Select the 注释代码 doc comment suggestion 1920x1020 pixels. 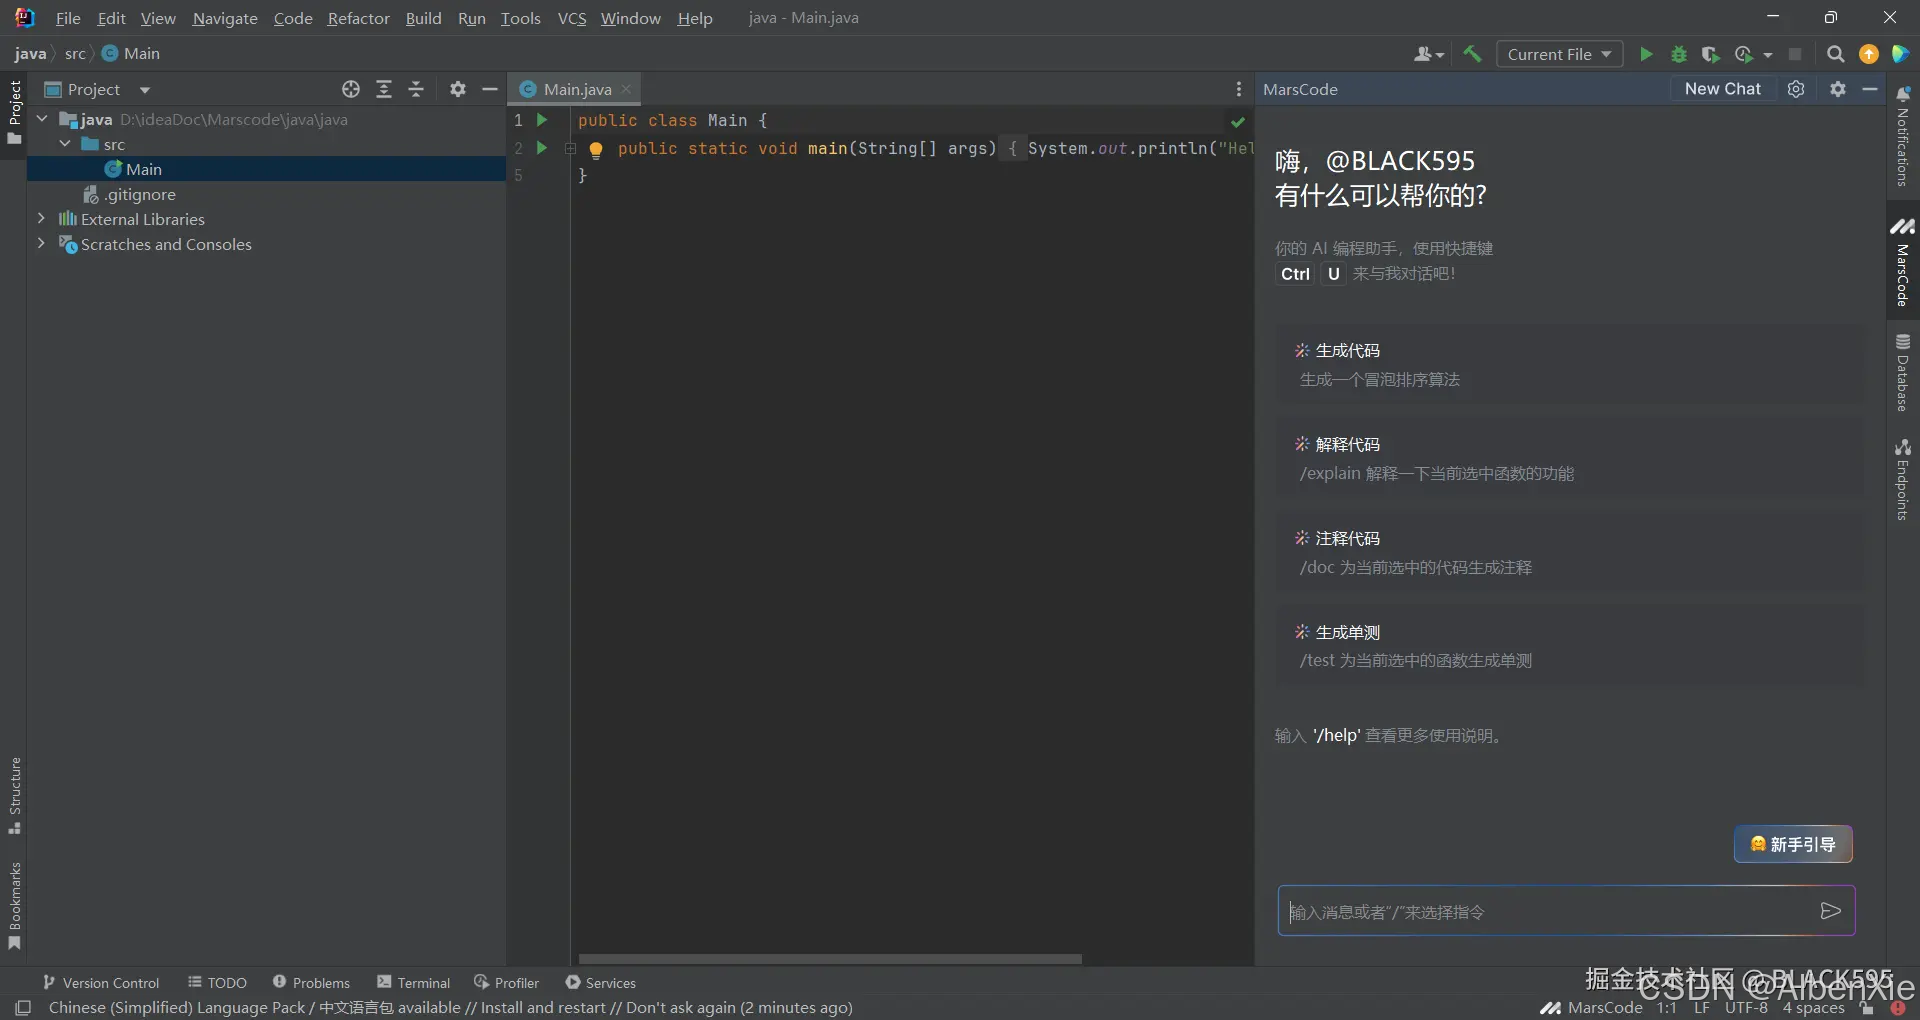click(x=1571, y=552)
